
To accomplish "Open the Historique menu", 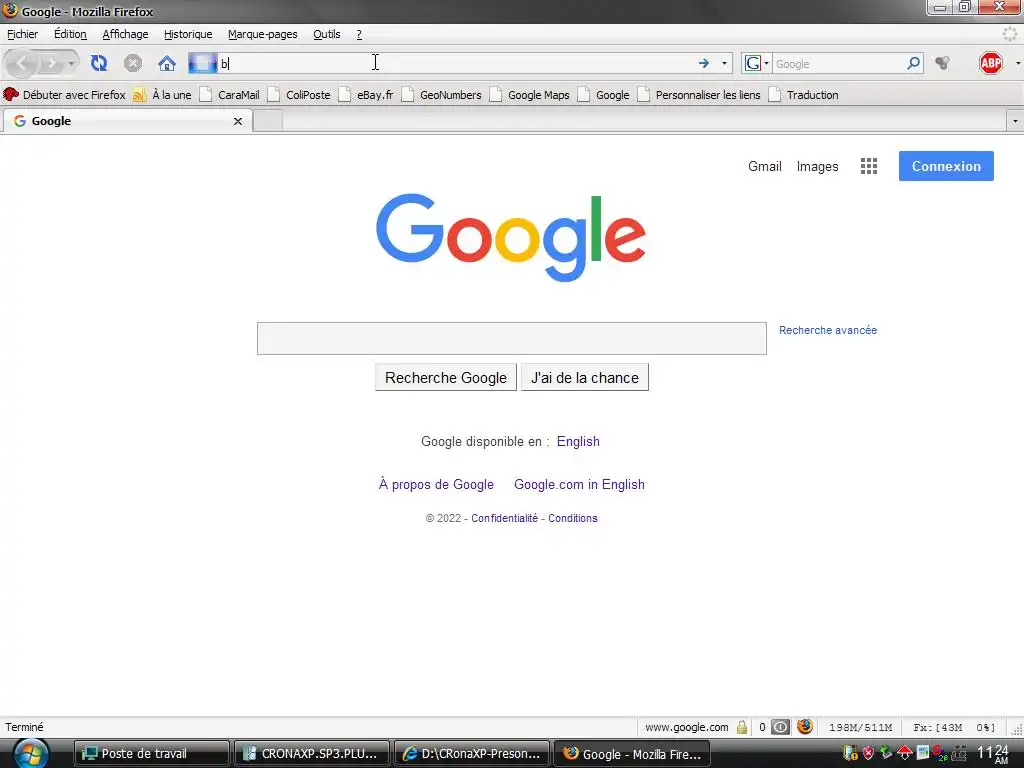I will point(187,34).
